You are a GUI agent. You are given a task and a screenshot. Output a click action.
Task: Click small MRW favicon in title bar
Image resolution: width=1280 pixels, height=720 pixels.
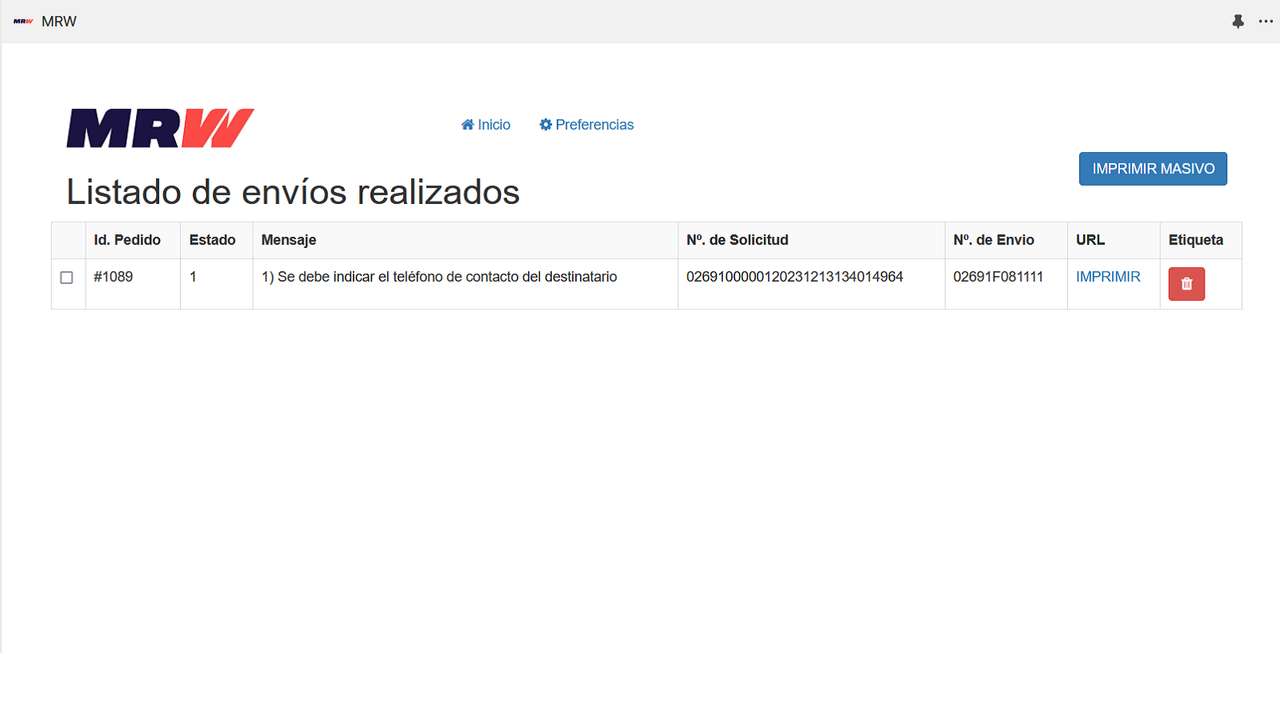click(x=23, y=21)
